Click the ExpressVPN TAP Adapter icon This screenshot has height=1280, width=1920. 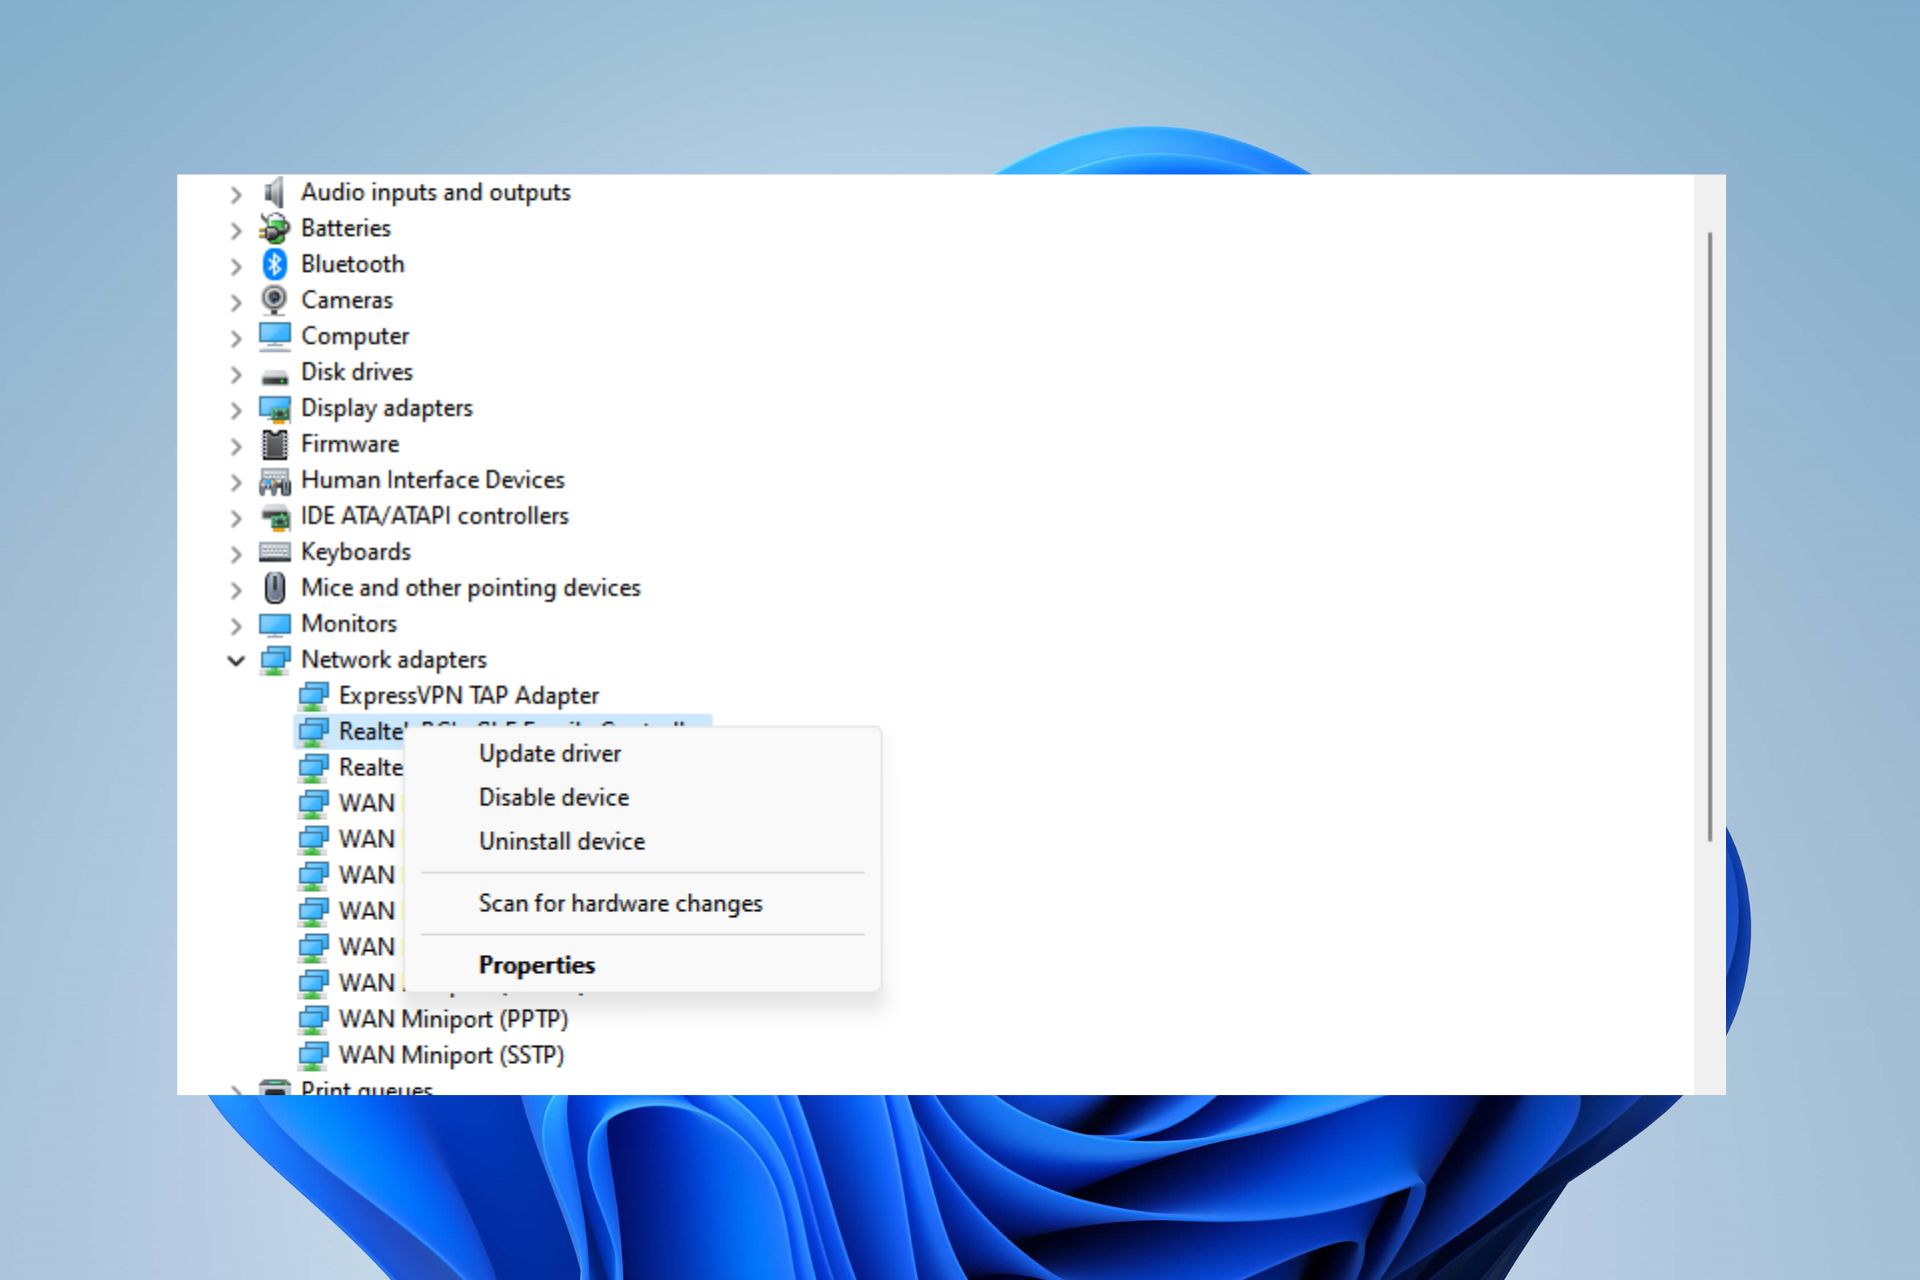313,695
